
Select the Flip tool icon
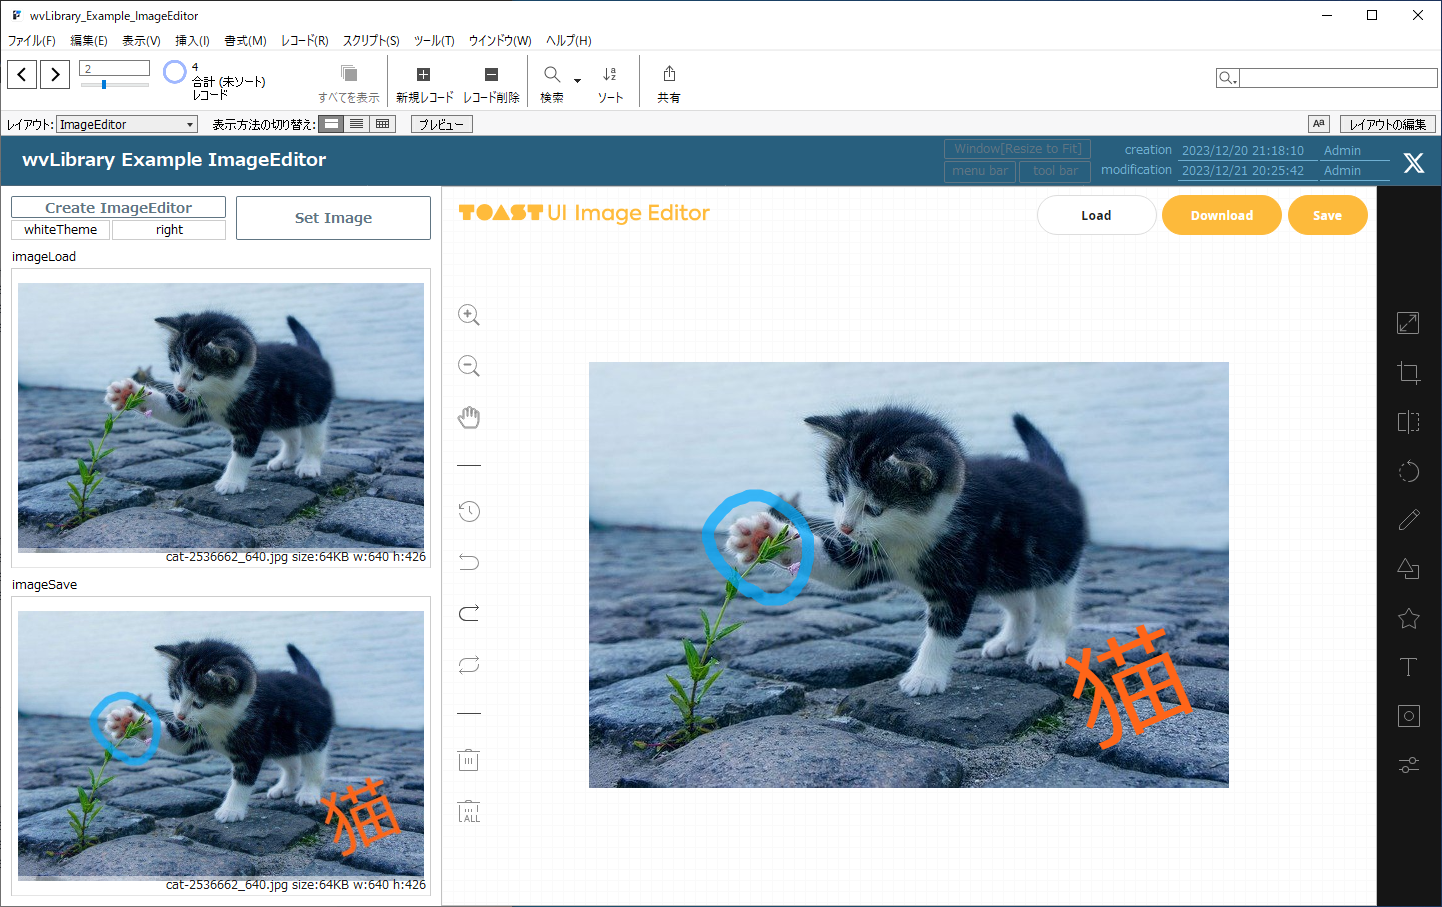click(x=1408, y=422)
